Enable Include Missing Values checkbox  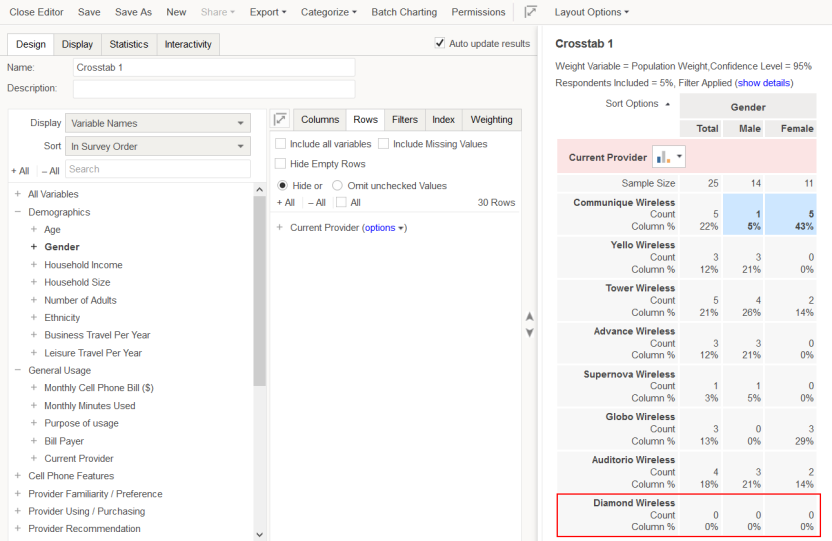point(384,144)
